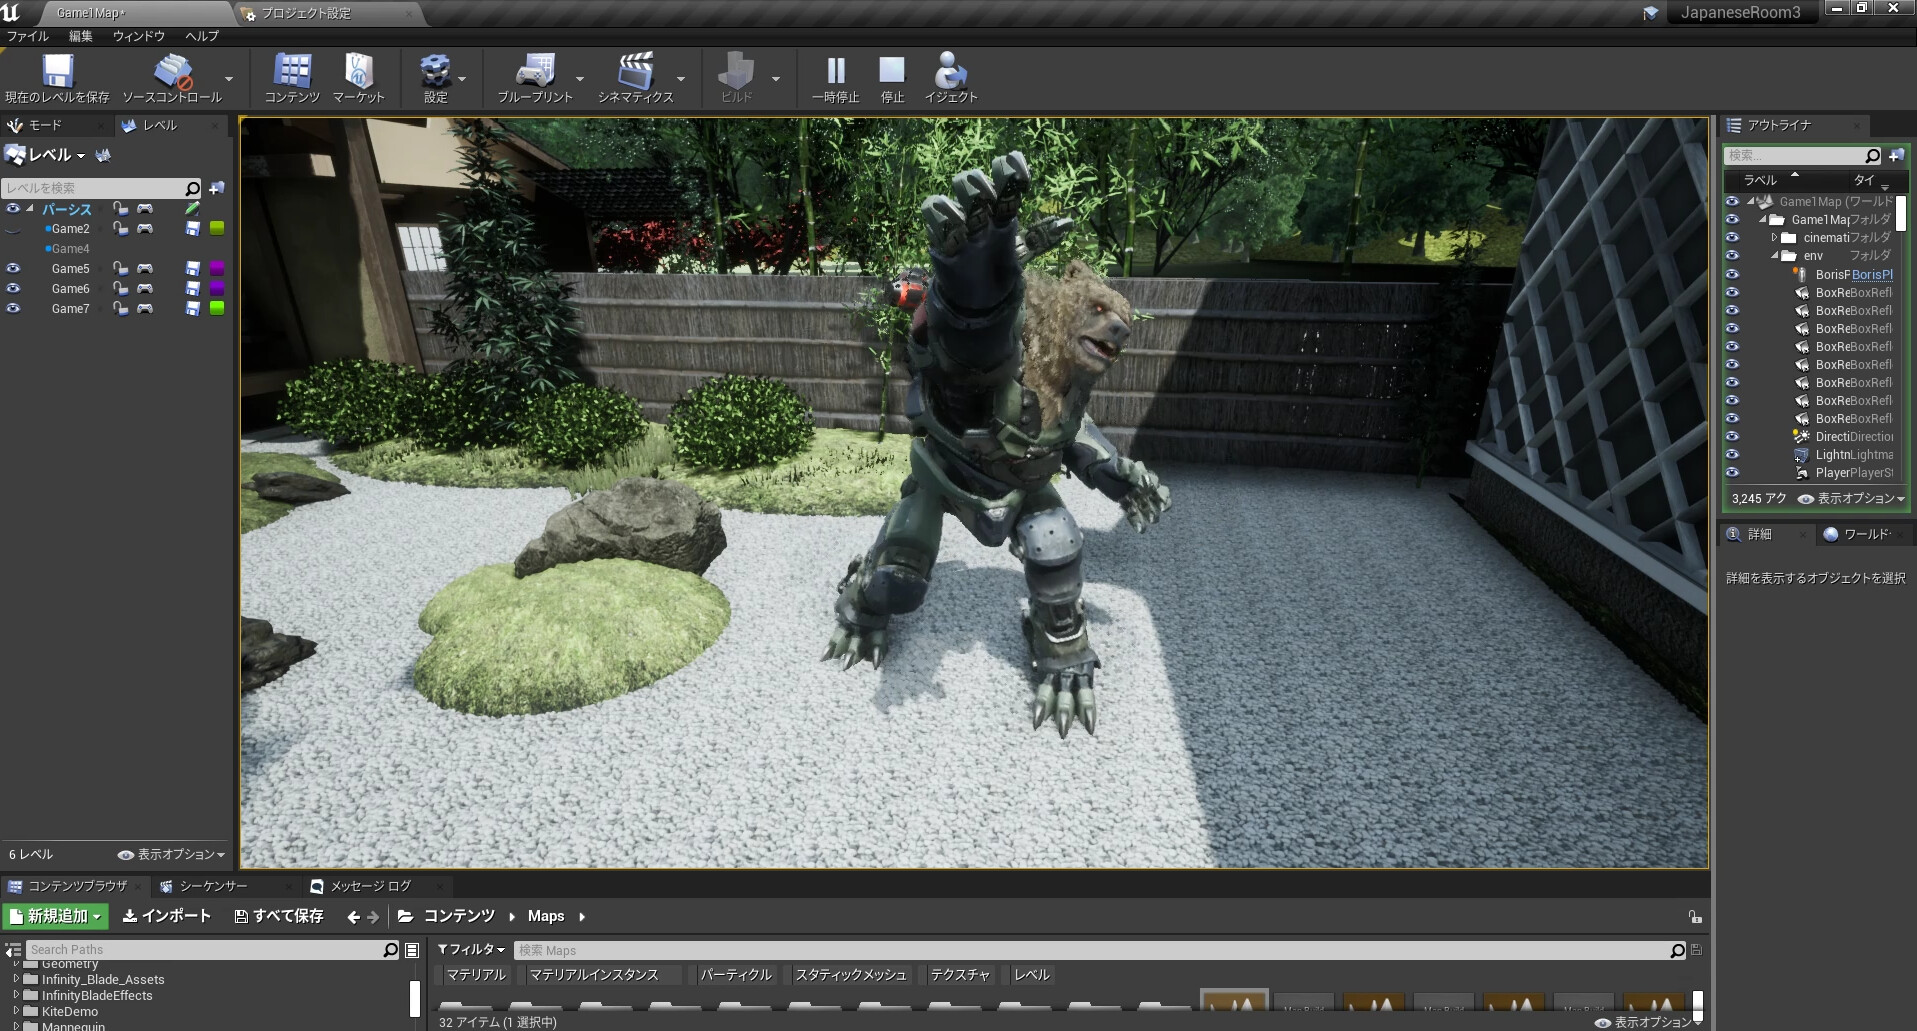Click the save current level icon
The height and width of the screenshot is (1031, 1917).
coord(57,73)
